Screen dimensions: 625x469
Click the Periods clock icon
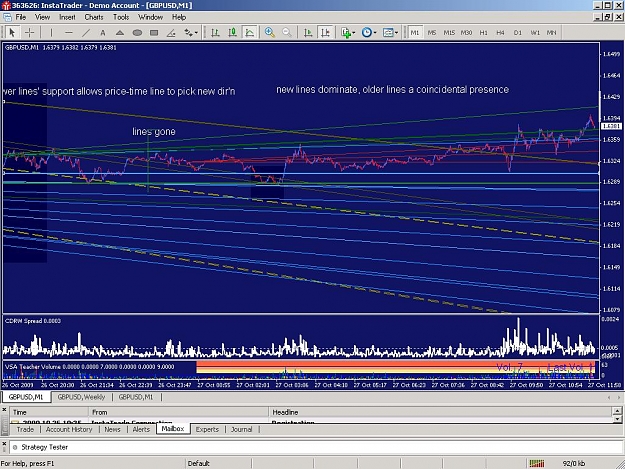366,32
